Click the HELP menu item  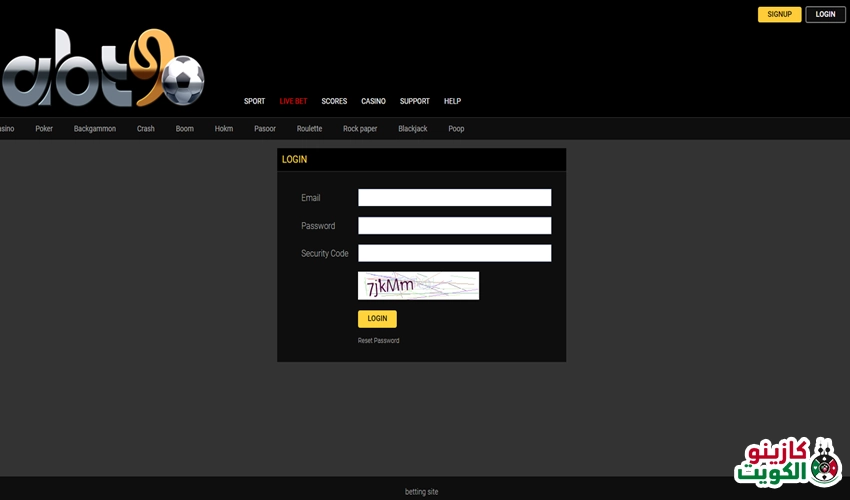[x=452, y=101]
